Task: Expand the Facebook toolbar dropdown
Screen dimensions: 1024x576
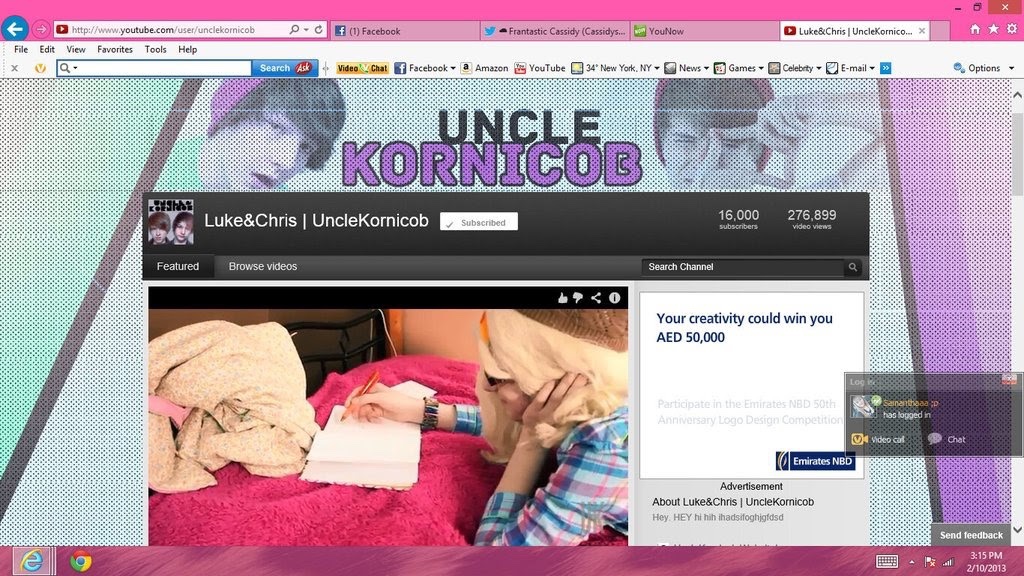Action: (x=453, y=68)
